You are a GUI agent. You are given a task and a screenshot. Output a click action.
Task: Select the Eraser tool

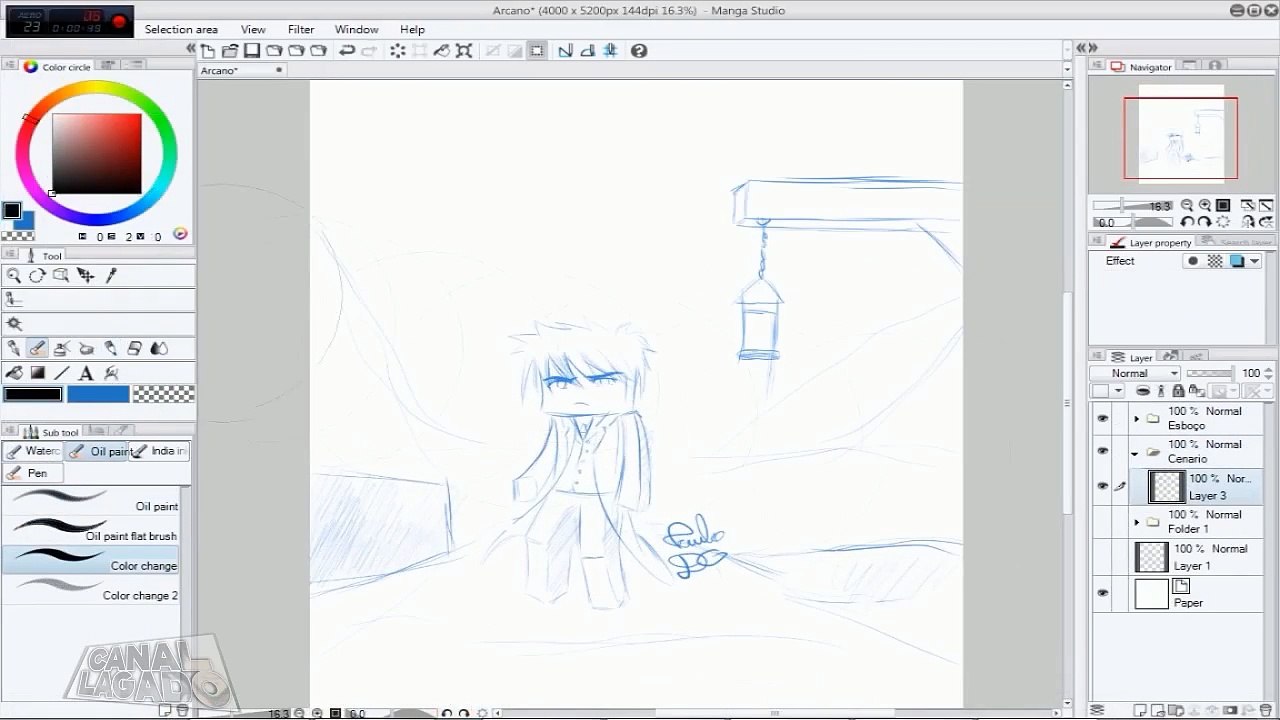click(135, 348)
